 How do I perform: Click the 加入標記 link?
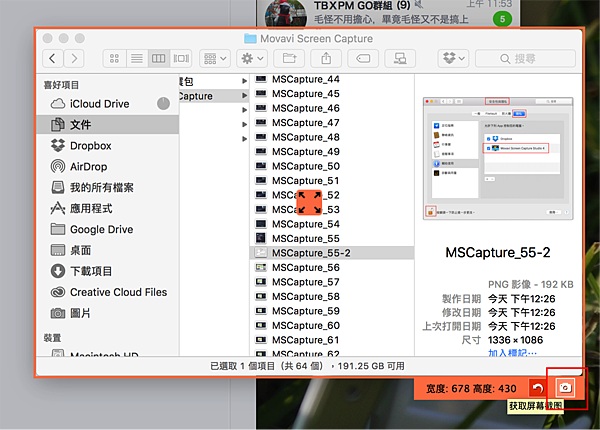pos(512,352)
